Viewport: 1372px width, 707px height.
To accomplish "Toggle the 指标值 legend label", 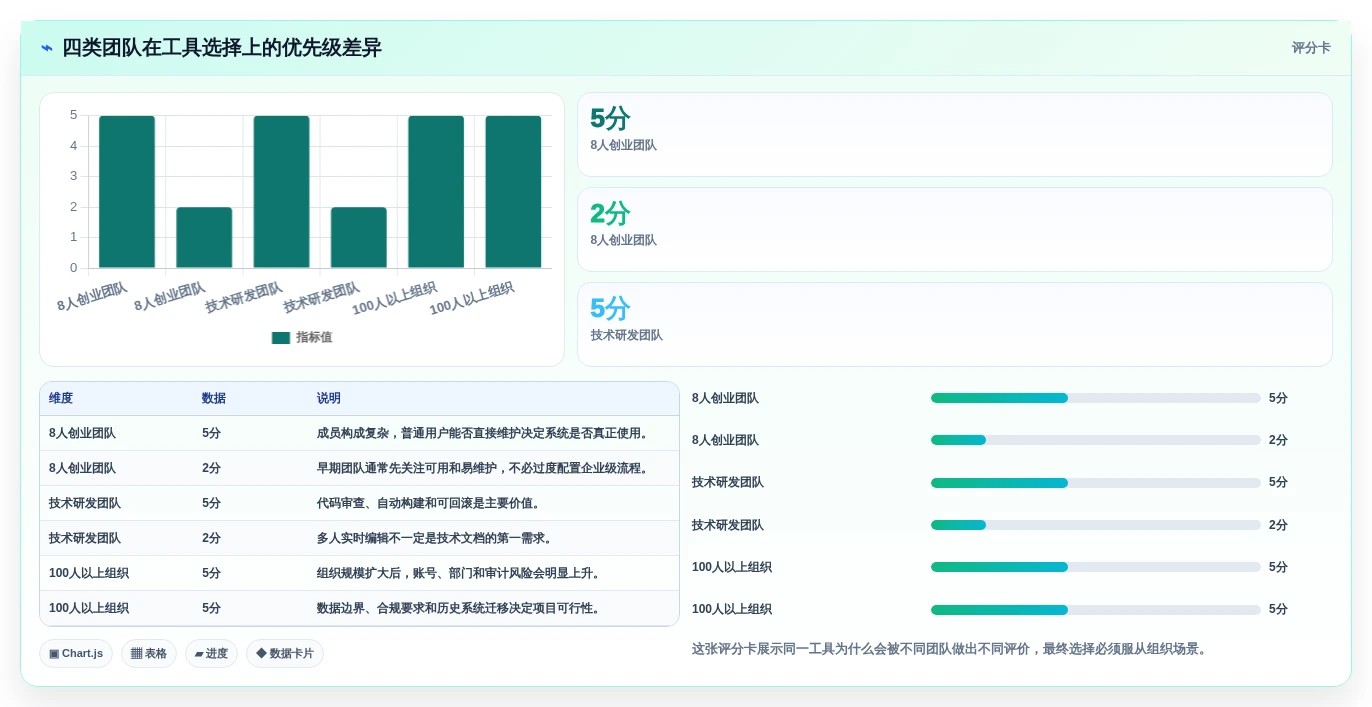I will [x=314, y=338].
